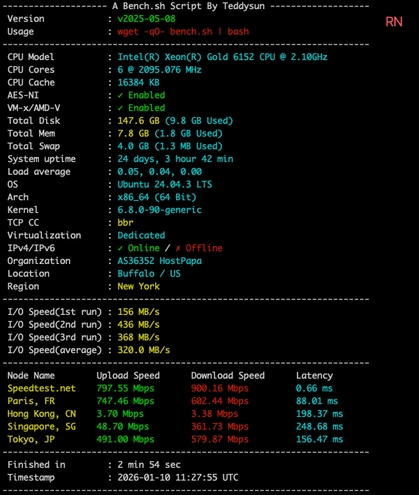The width and height of the screenshot is (419, 495).
Task: Click the version string v2025-05-08
Action: pos(146,19)
